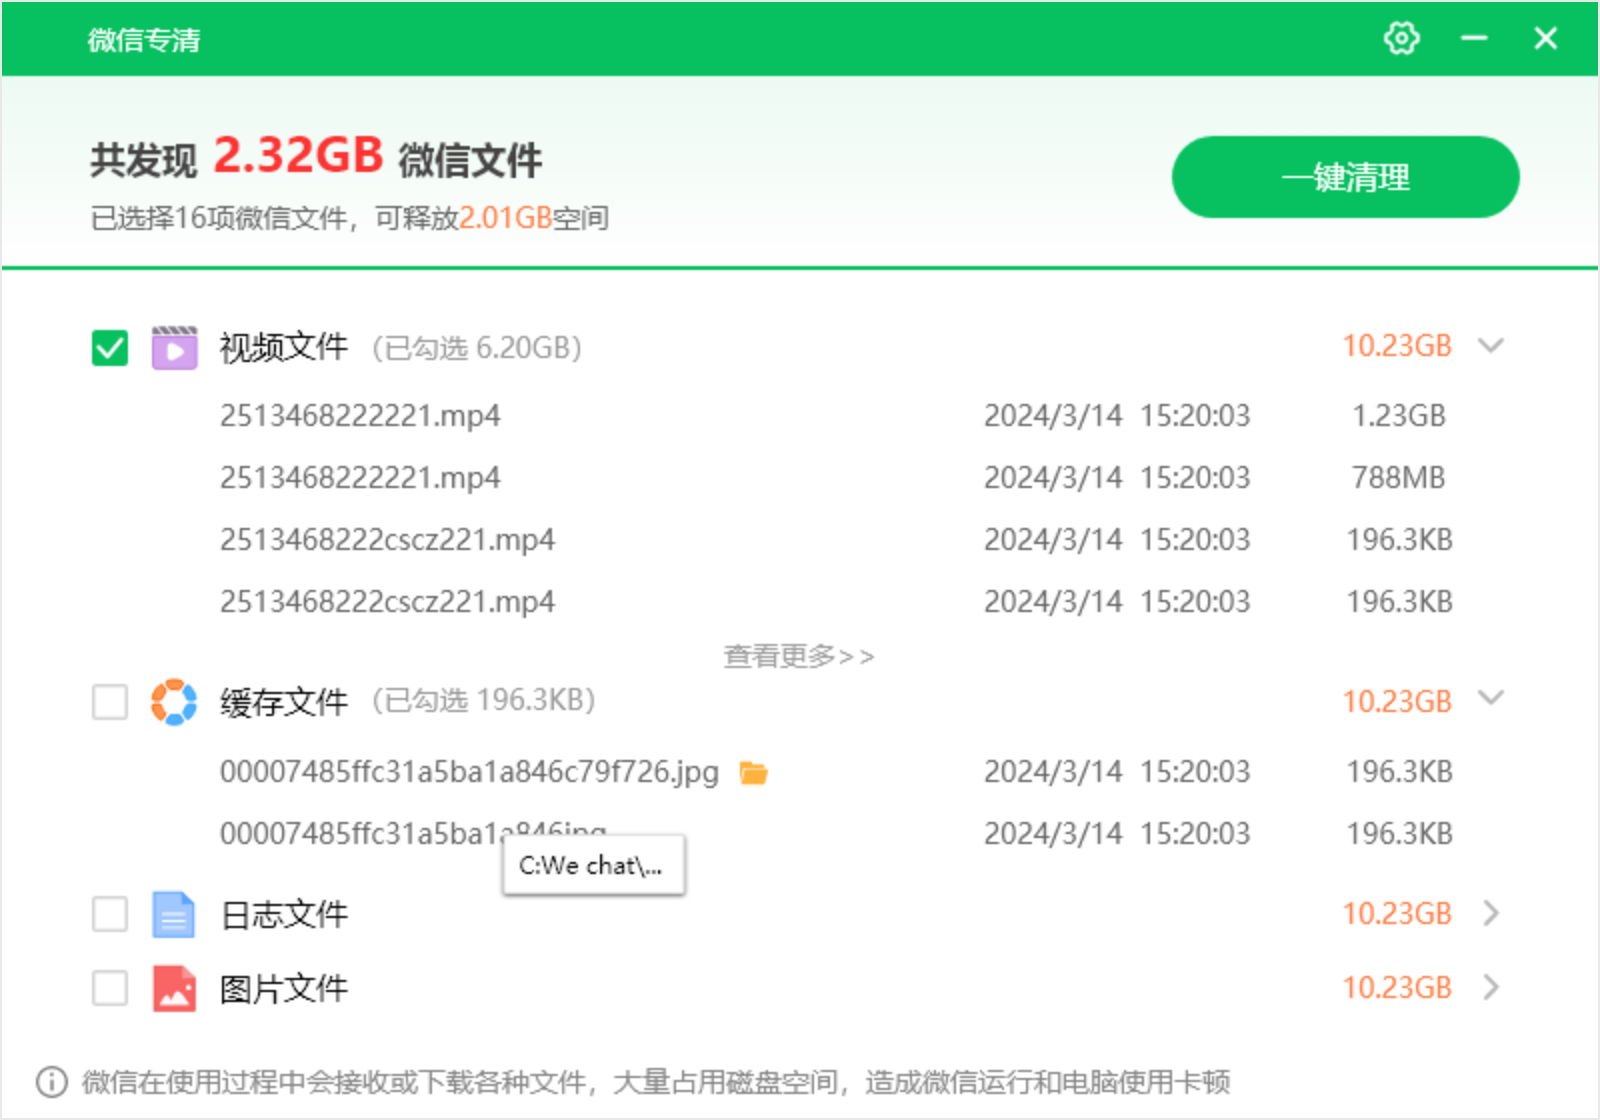1600x1120 pixels.
Task: Click the red image files icon
Action: pyautogui.click(x=174, y=988)
